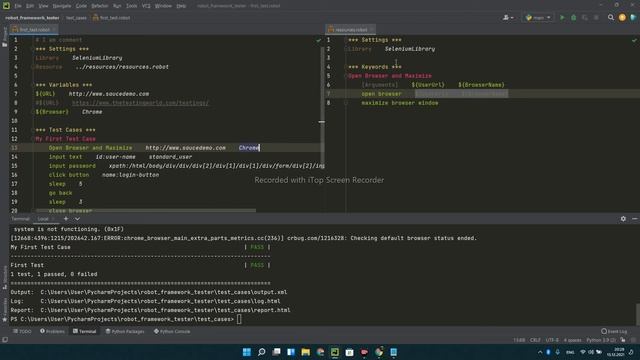Open the VCS menu
The height and width of the screenshot is (360, 640).
click(146, 6)
